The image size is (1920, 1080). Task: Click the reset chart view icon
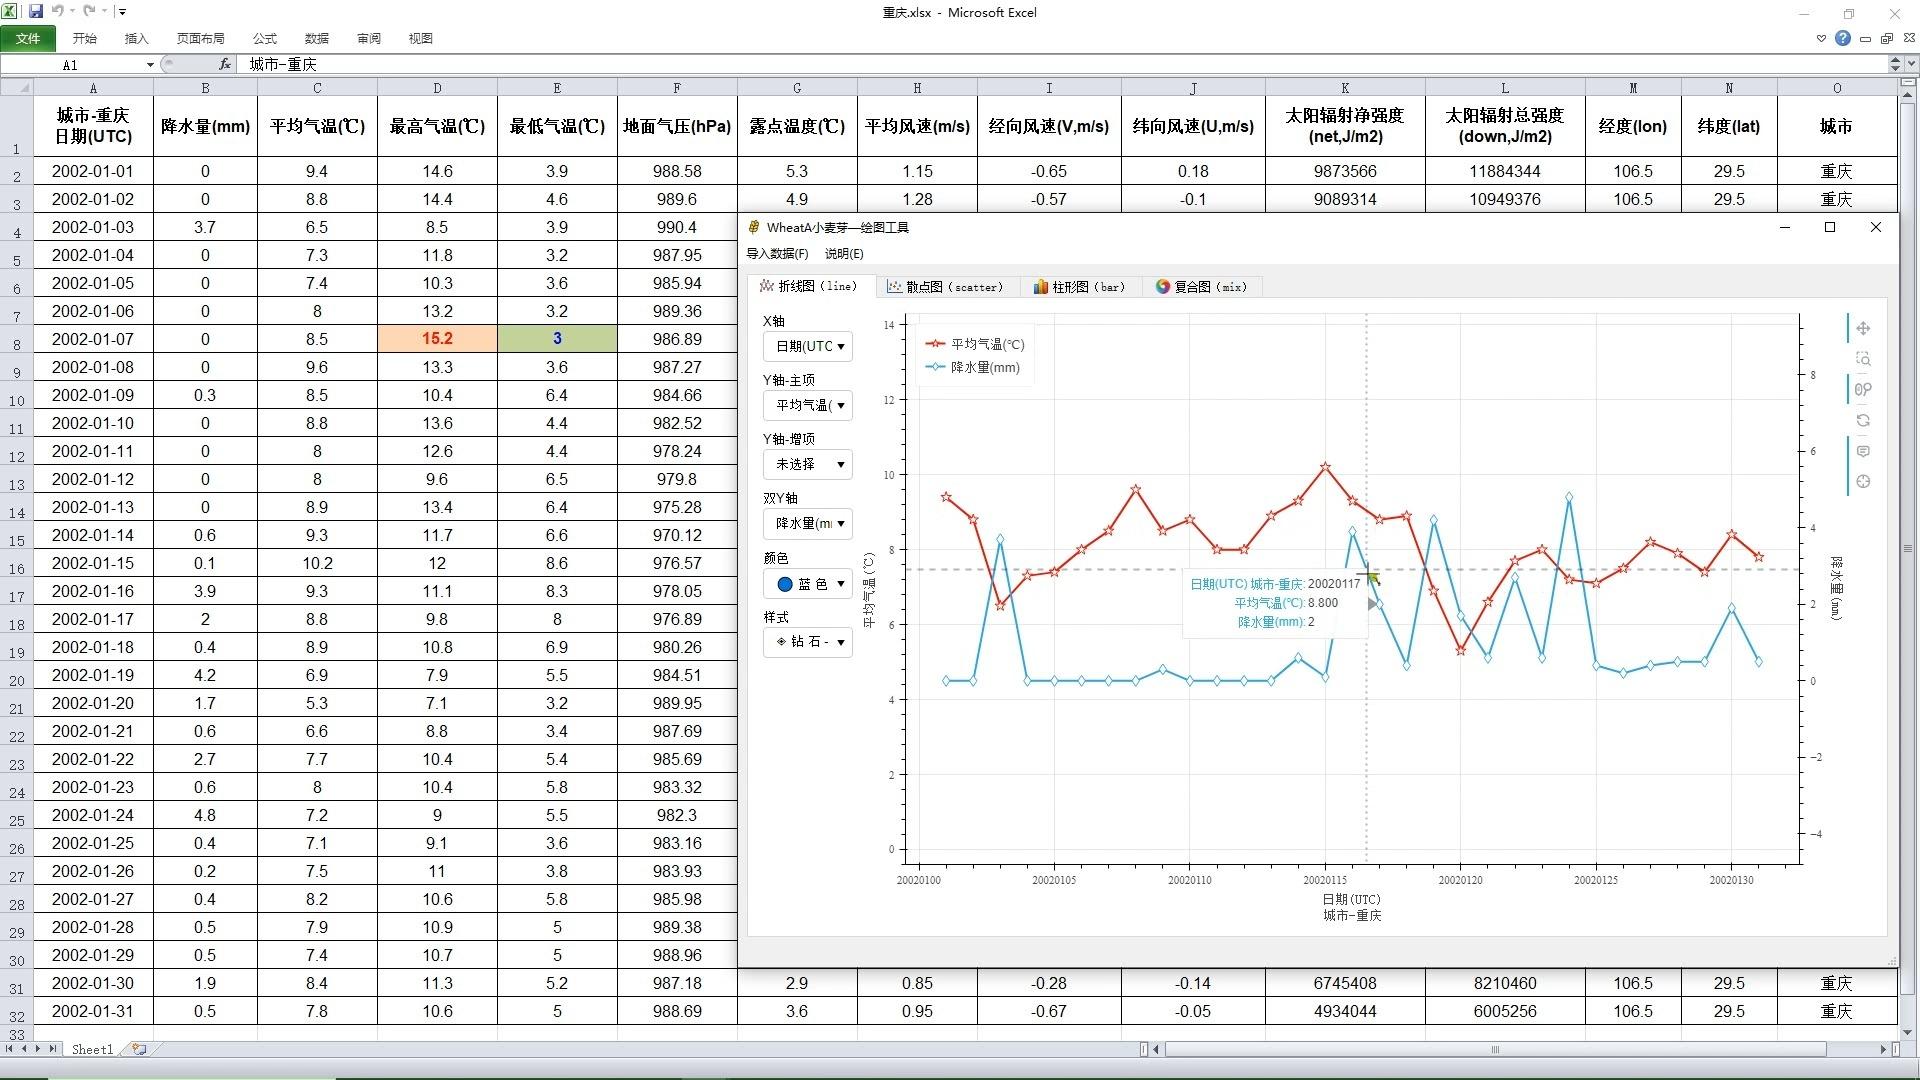point(1863,421)
